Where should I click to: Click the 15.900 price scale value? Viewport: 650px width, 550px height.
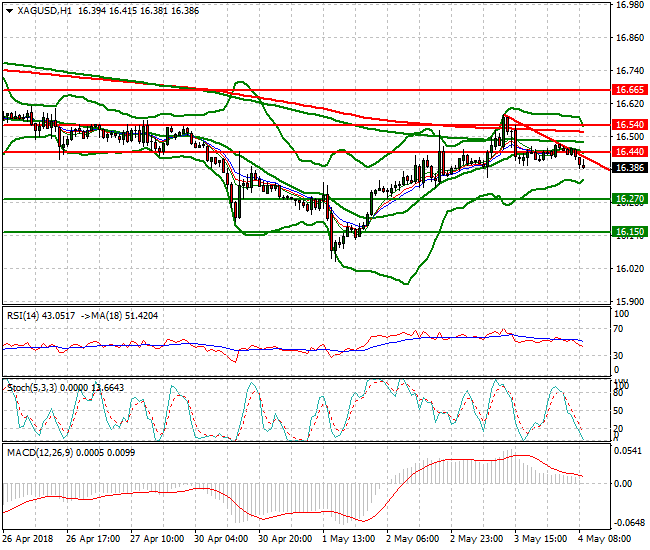tap(630, 302)
